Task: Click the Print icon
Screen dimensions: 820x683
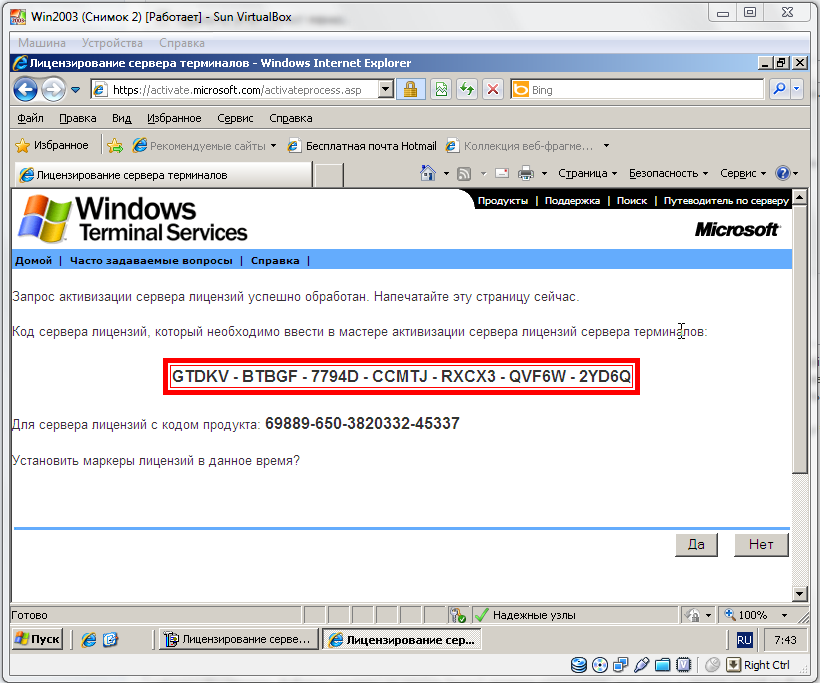Action: click(526, 173)
